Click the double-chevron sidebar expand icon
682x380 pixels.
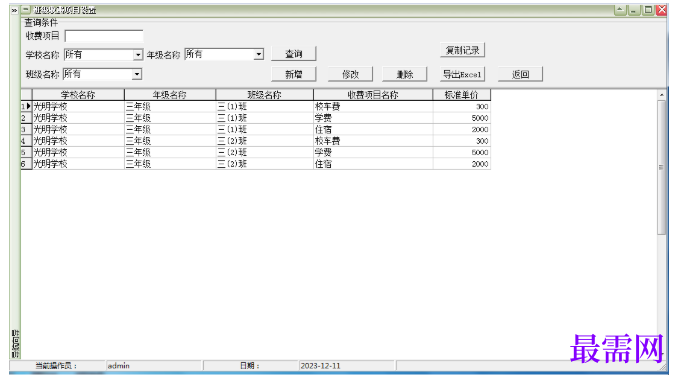pos(14,10)
